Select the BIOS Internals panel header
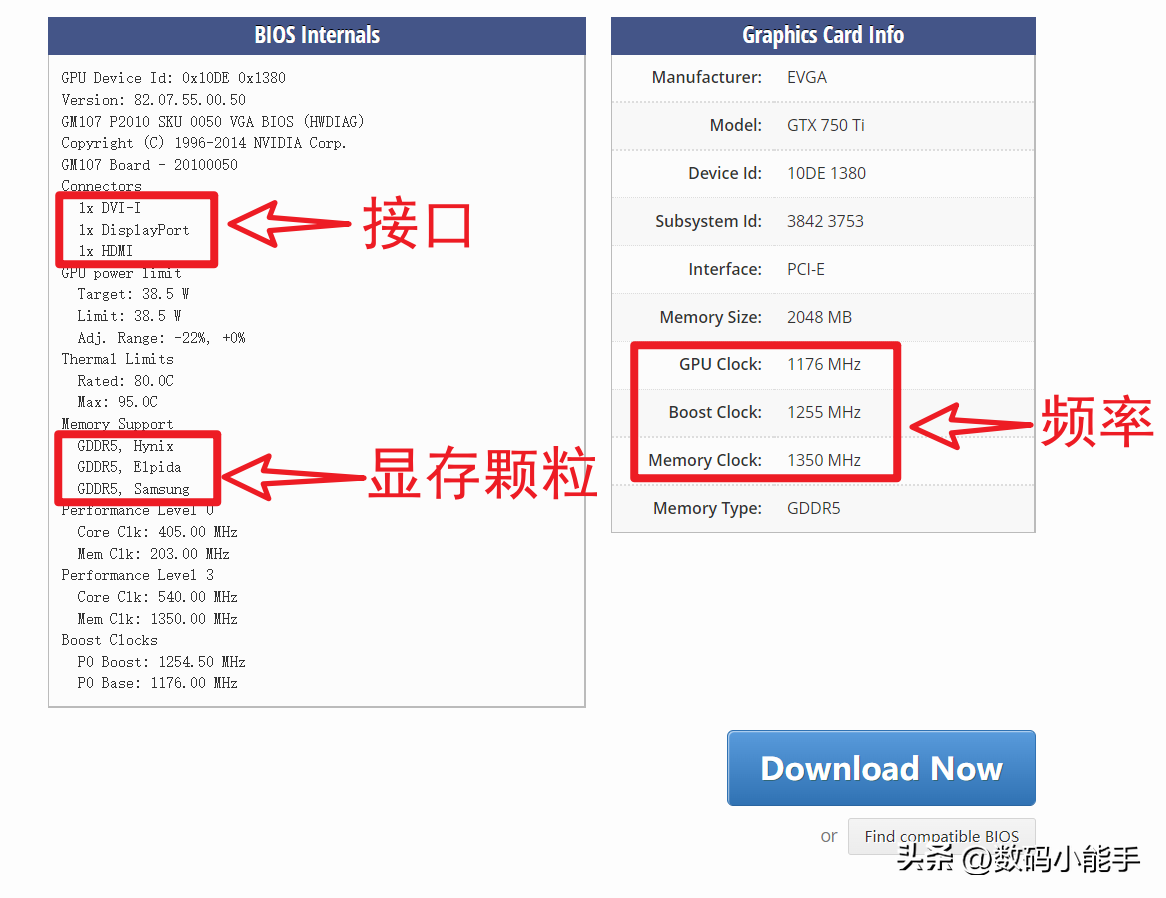 coord(316,35)
